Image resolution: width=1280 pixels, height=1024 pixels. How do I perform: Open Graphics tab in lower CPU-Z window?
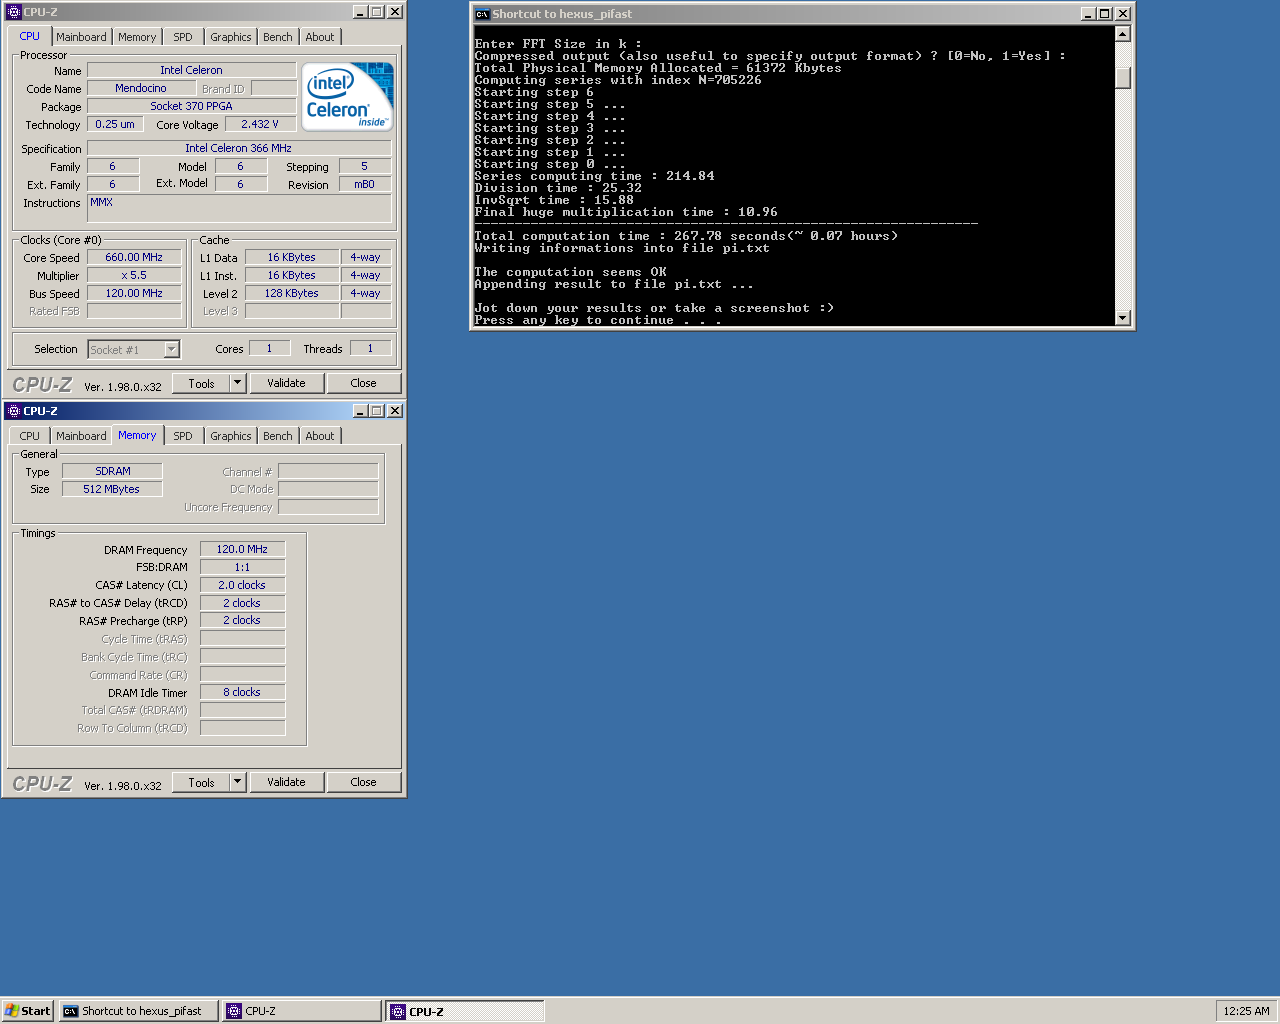(x=231, y=436)
